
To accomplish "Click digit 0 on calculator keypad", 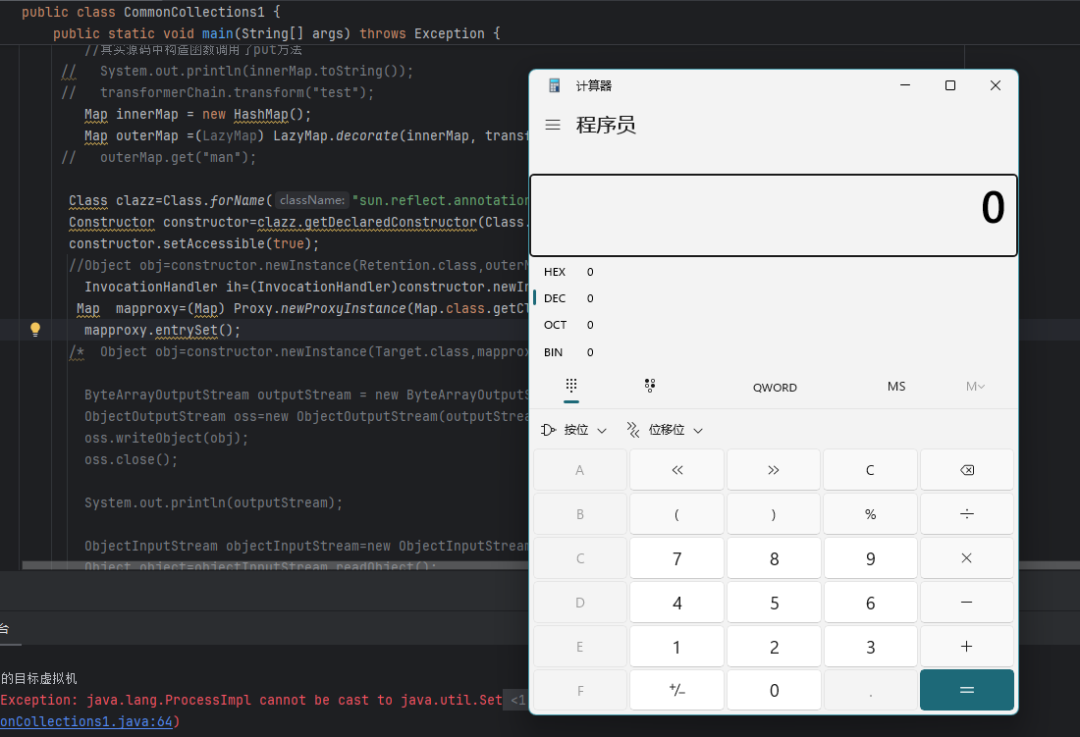I will [773, 689].
